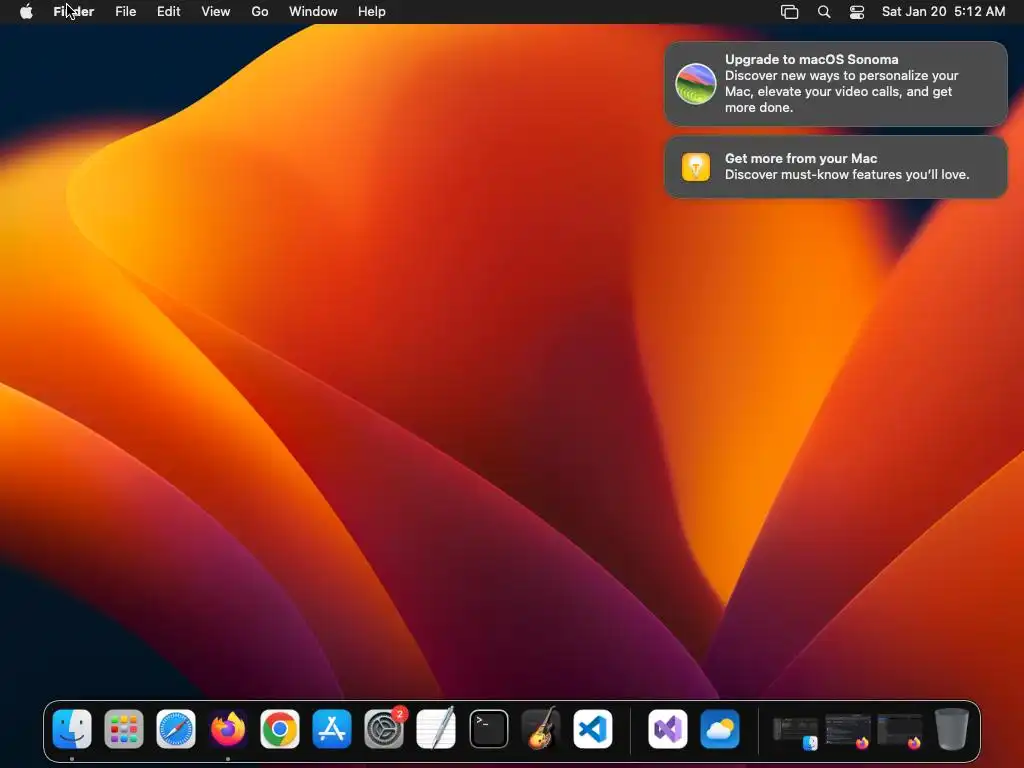Viewport: 1024px width, 768px height.
Task: Open the Trash in the Dock
Action: tap(952, 729)
